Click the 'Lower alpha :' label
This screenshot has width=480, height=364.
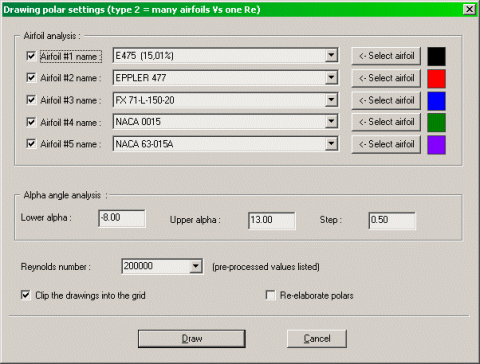[46, 218]
